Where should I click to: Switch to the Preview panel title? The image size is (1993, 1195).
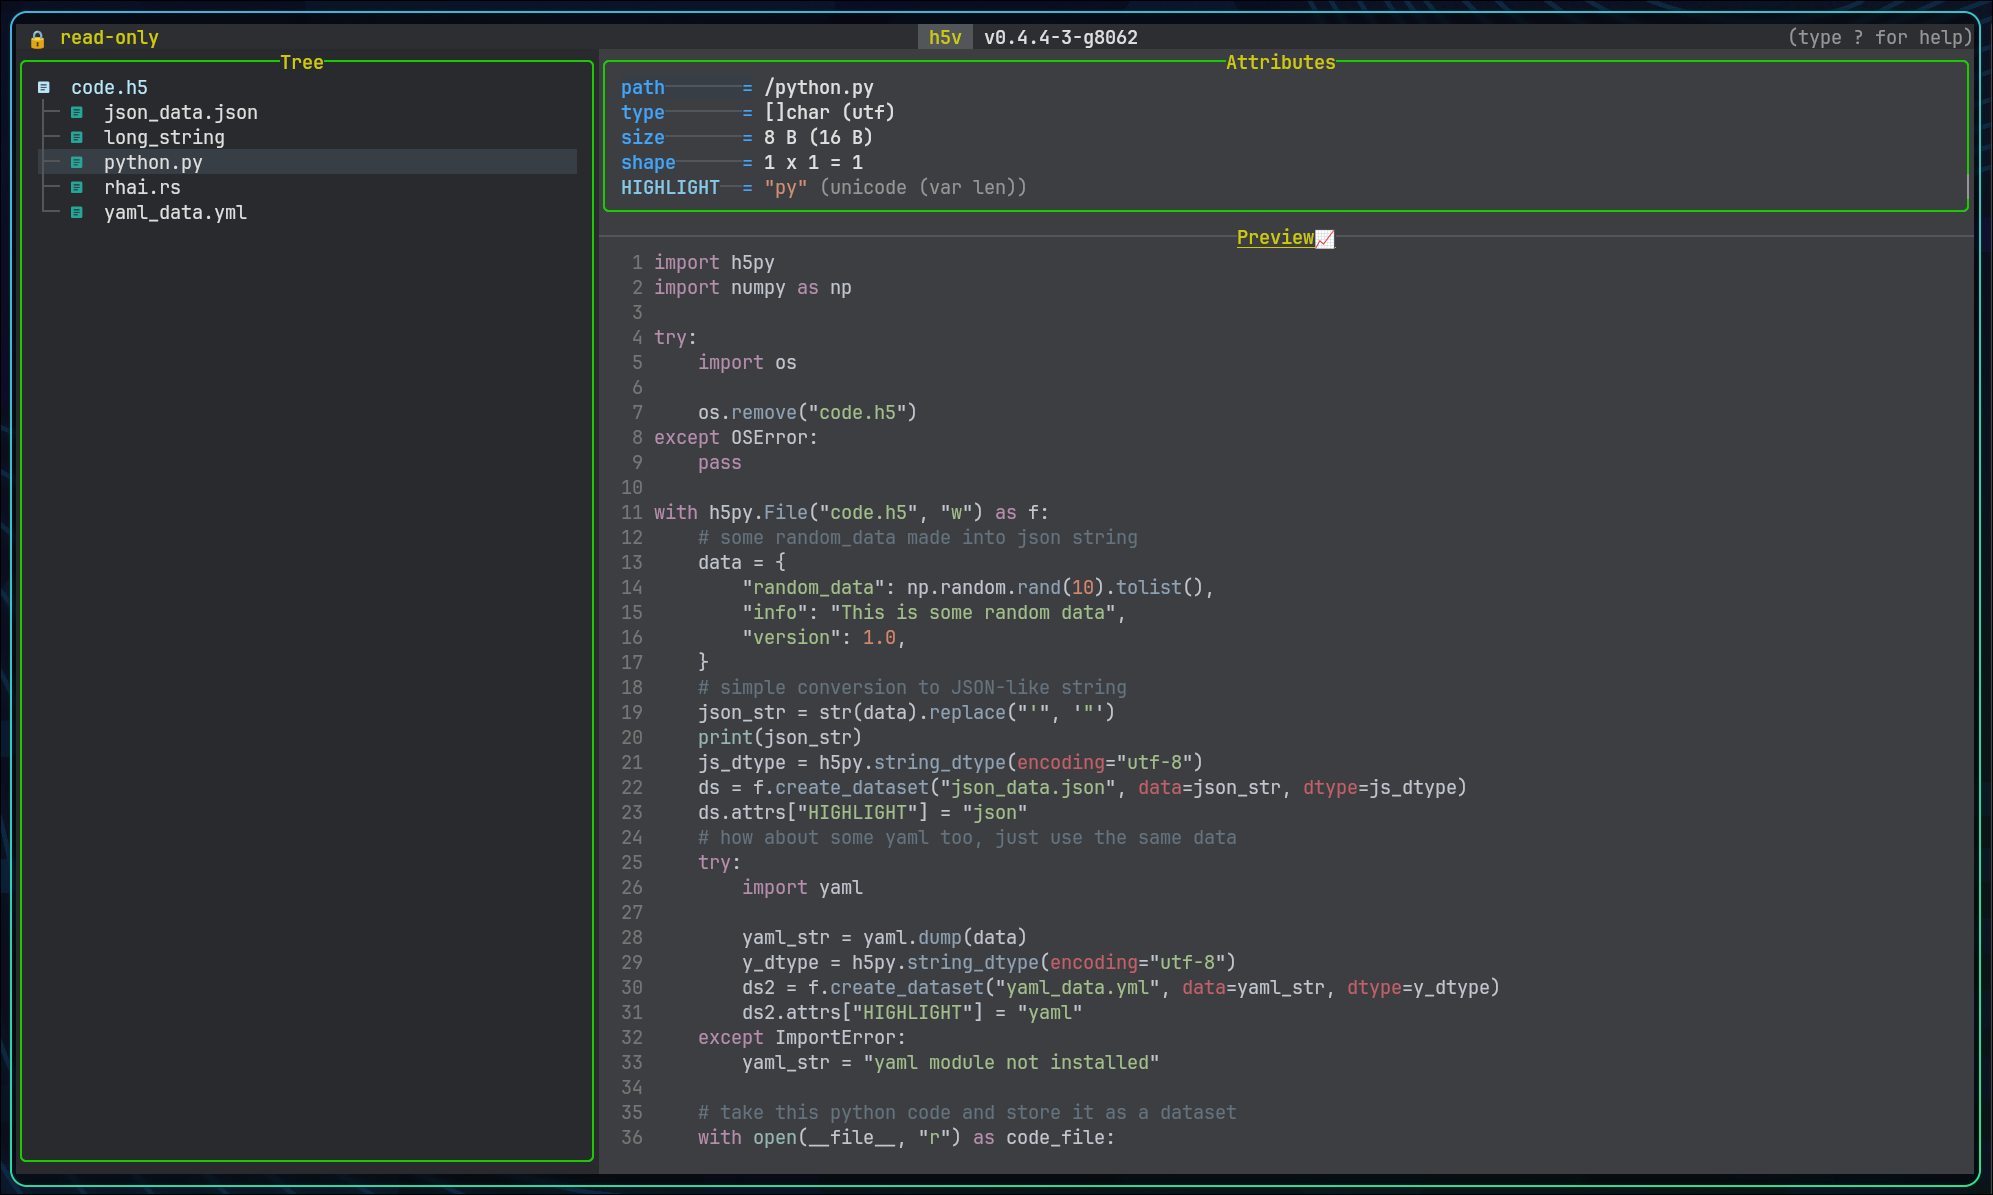pos(1275,237)
